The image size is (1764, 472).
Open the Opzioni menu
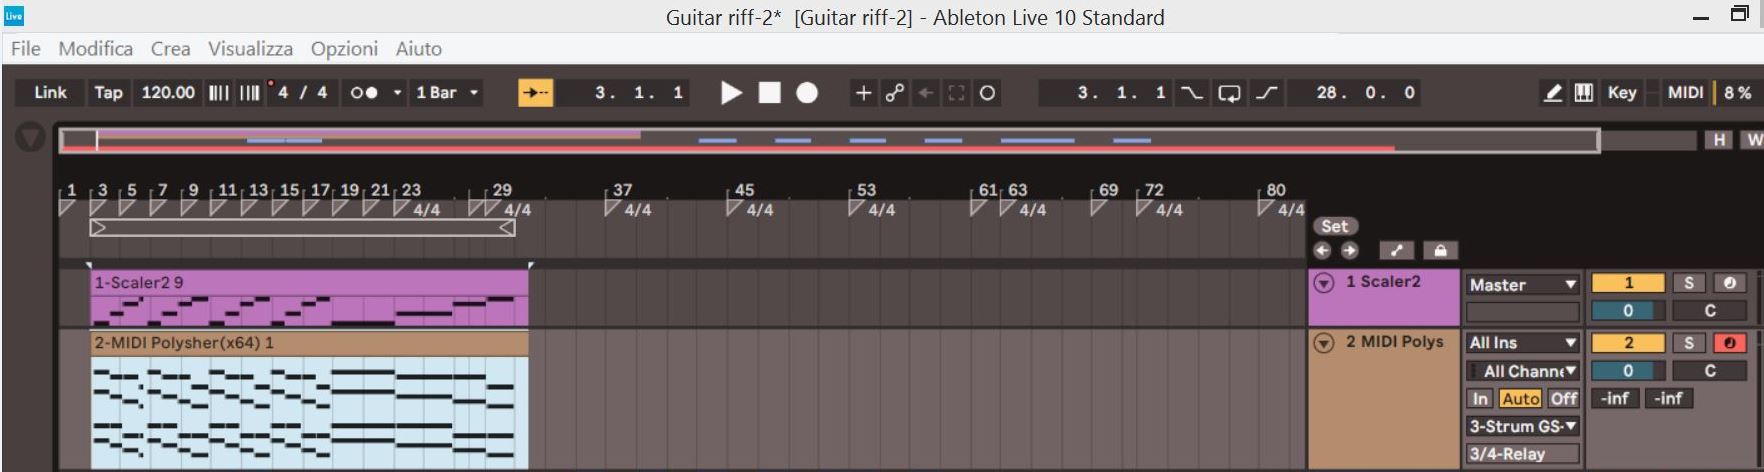(344, 48)
